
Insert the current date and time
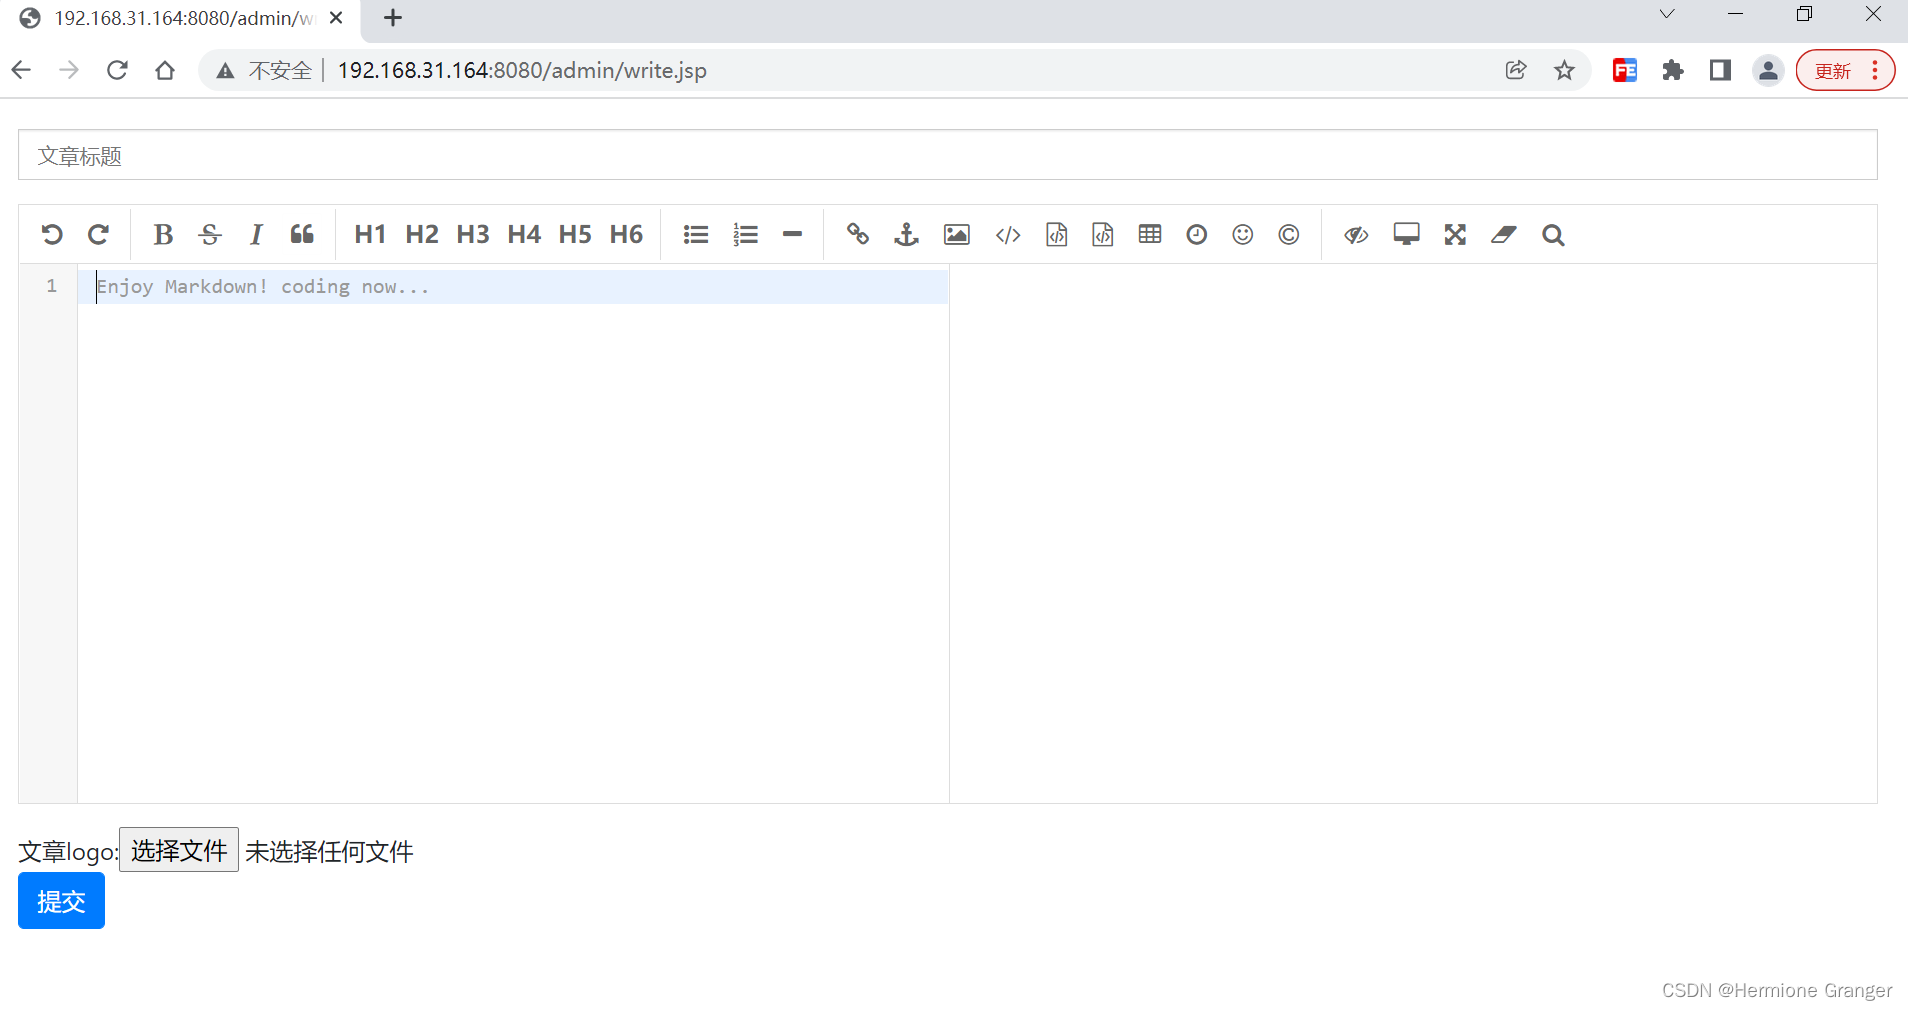point(1197,235)
